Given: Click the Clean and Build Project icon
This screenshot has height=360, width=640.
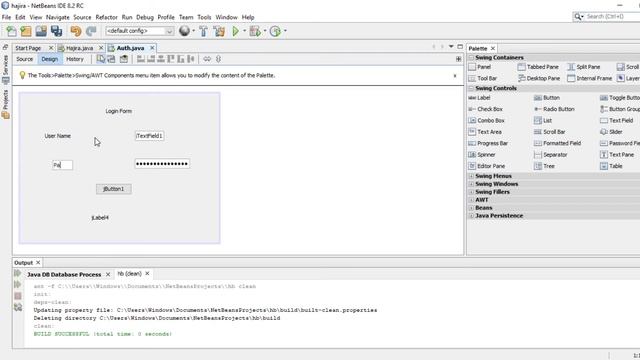Looking at the screenshot, I should point(219,31).
